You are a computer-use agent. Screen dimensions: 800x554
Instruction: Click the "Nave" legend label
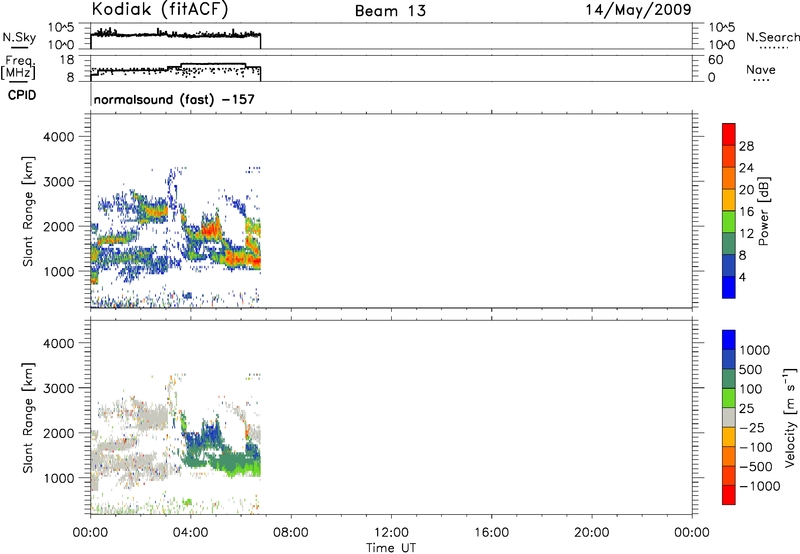[x=761, y=69]
